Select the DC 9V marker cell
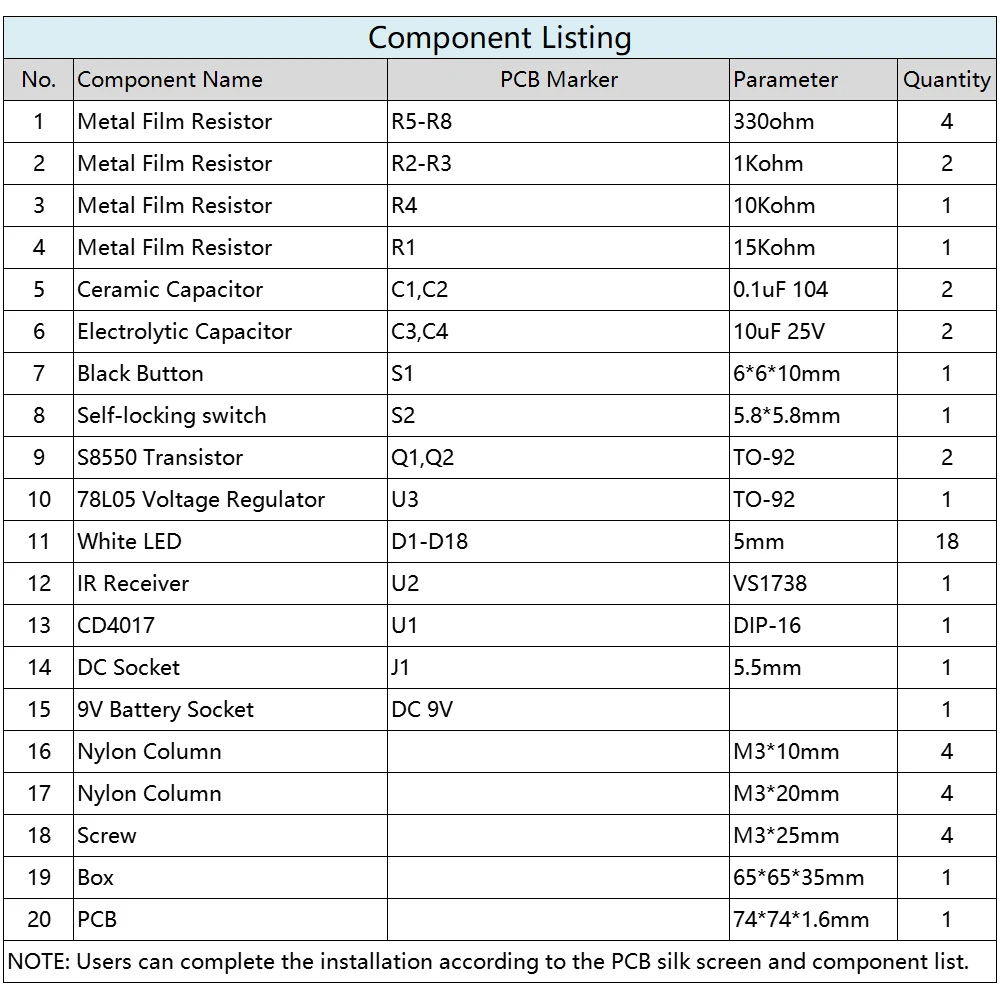The image size is (1000, 1000). 558,709
